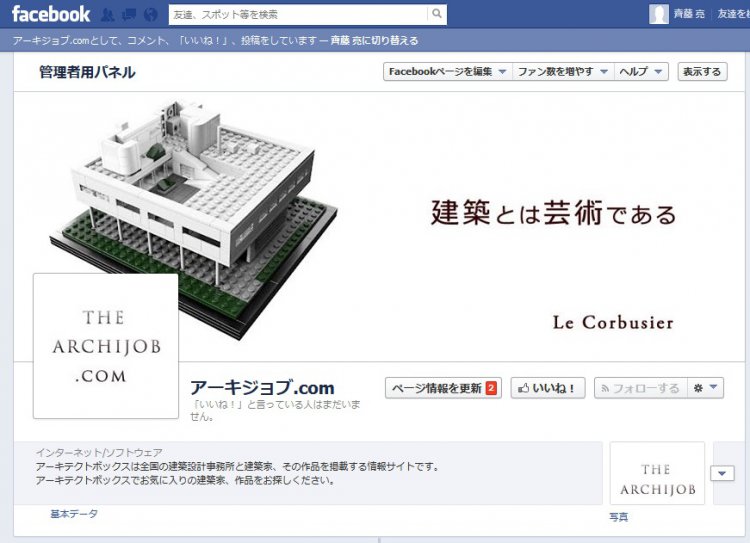Viewport: 750px width, 543px height.
Task: Click THE ARCHIJOB.COM profile picture
Action: (106, 346)
